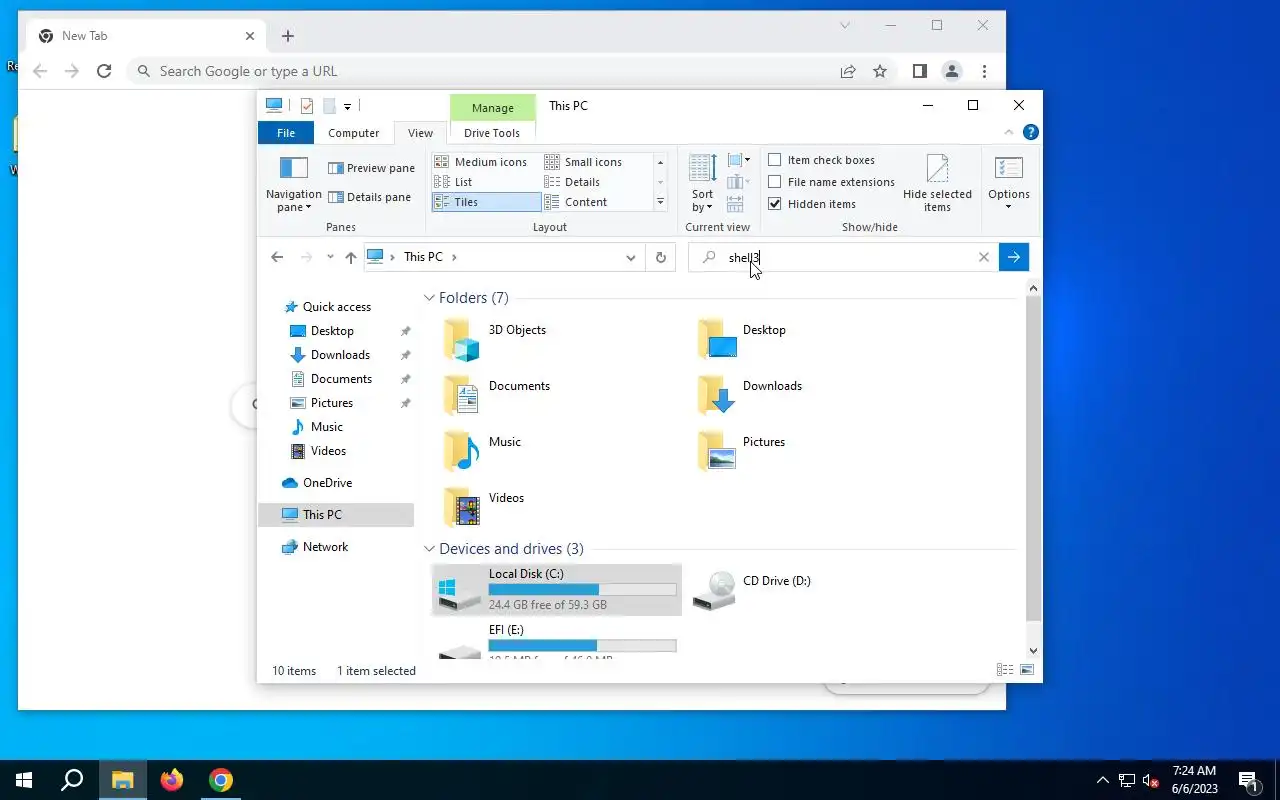
Task: Open Documents in navigation pane
Action: pos(341,379)
